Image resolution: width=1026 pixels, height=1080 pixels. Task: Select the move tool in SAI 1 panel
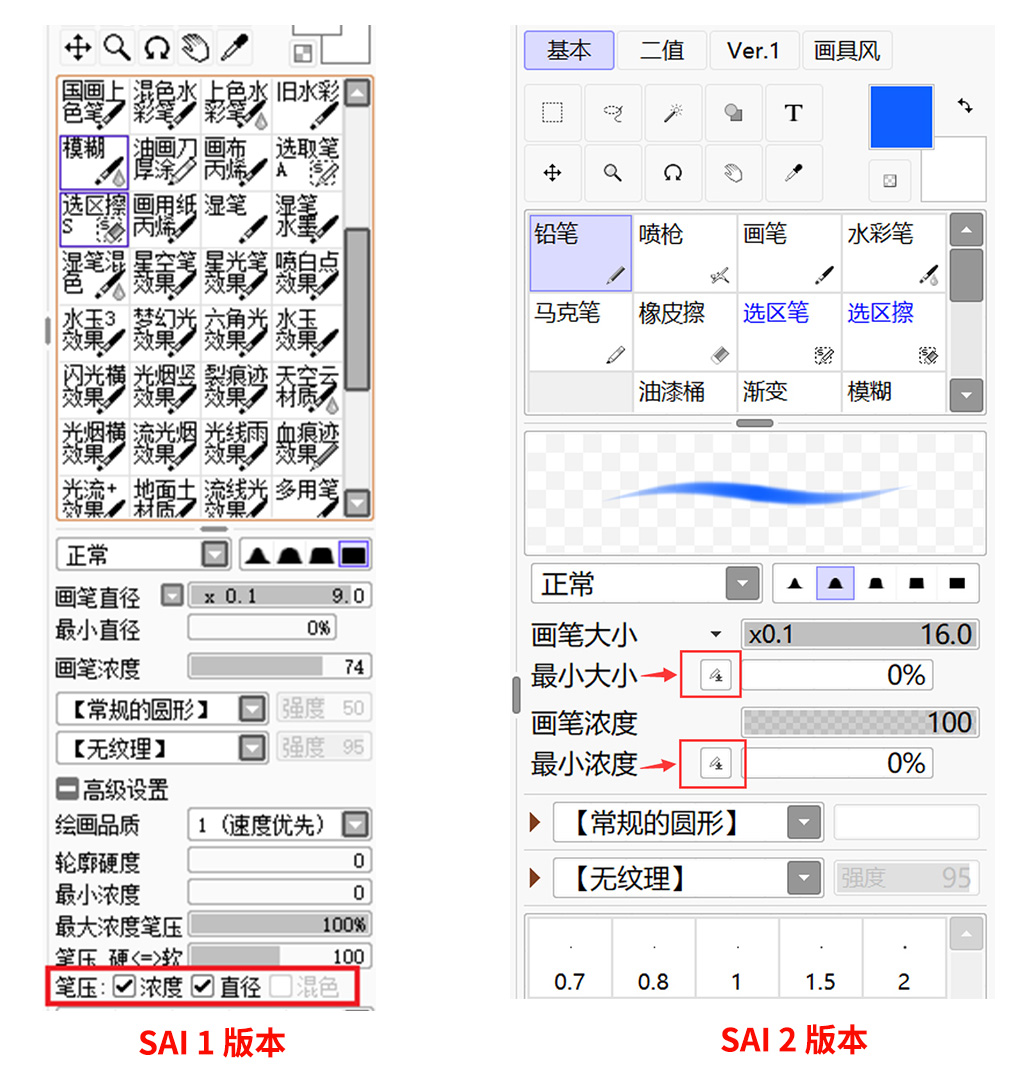coord(78,48)
